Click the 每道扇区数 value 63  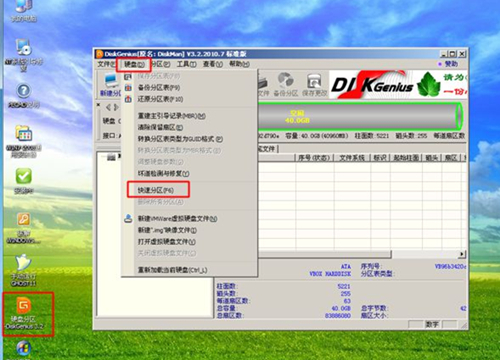(x=347, y=301)
